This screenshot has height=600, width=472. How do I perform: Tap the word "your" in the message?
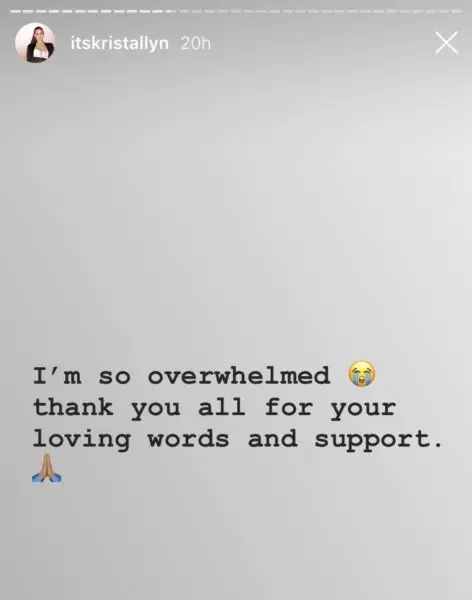point(363,409)
